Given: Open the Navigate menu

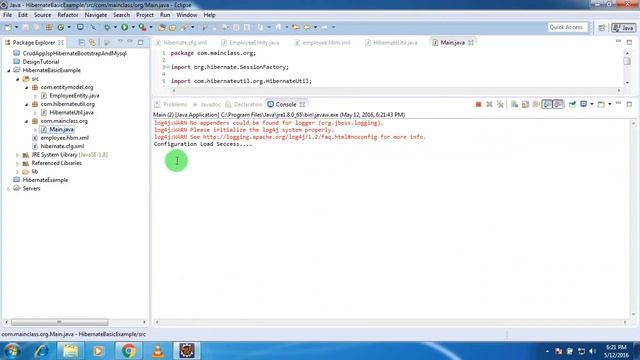Looking at the screenshot, I should [x=96, y=15].
